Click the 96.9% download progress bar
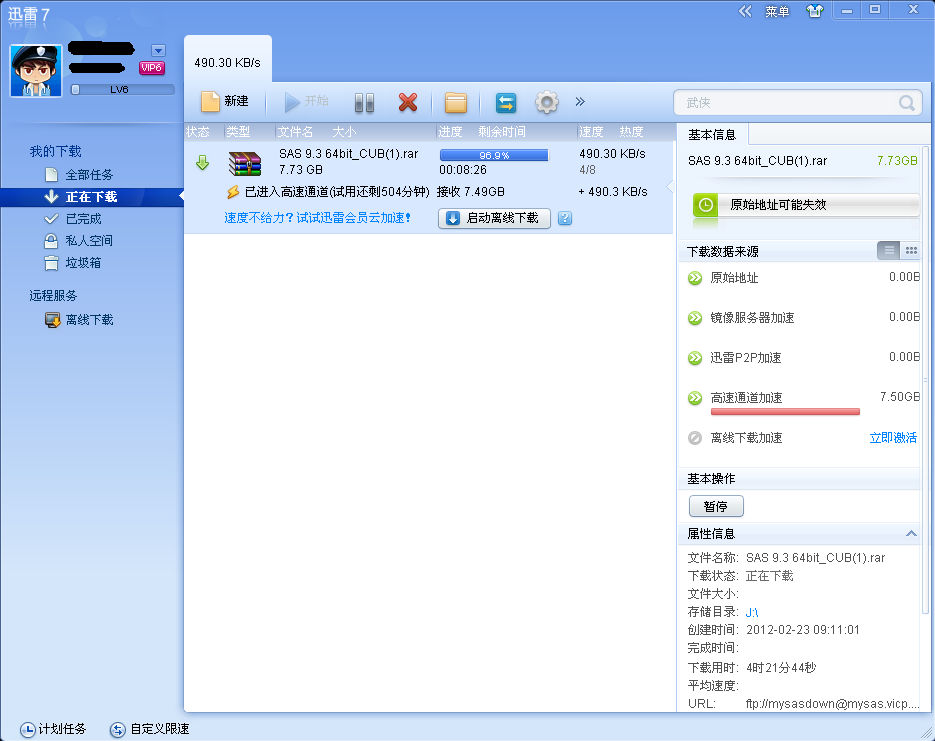 (x=494, y=155)
